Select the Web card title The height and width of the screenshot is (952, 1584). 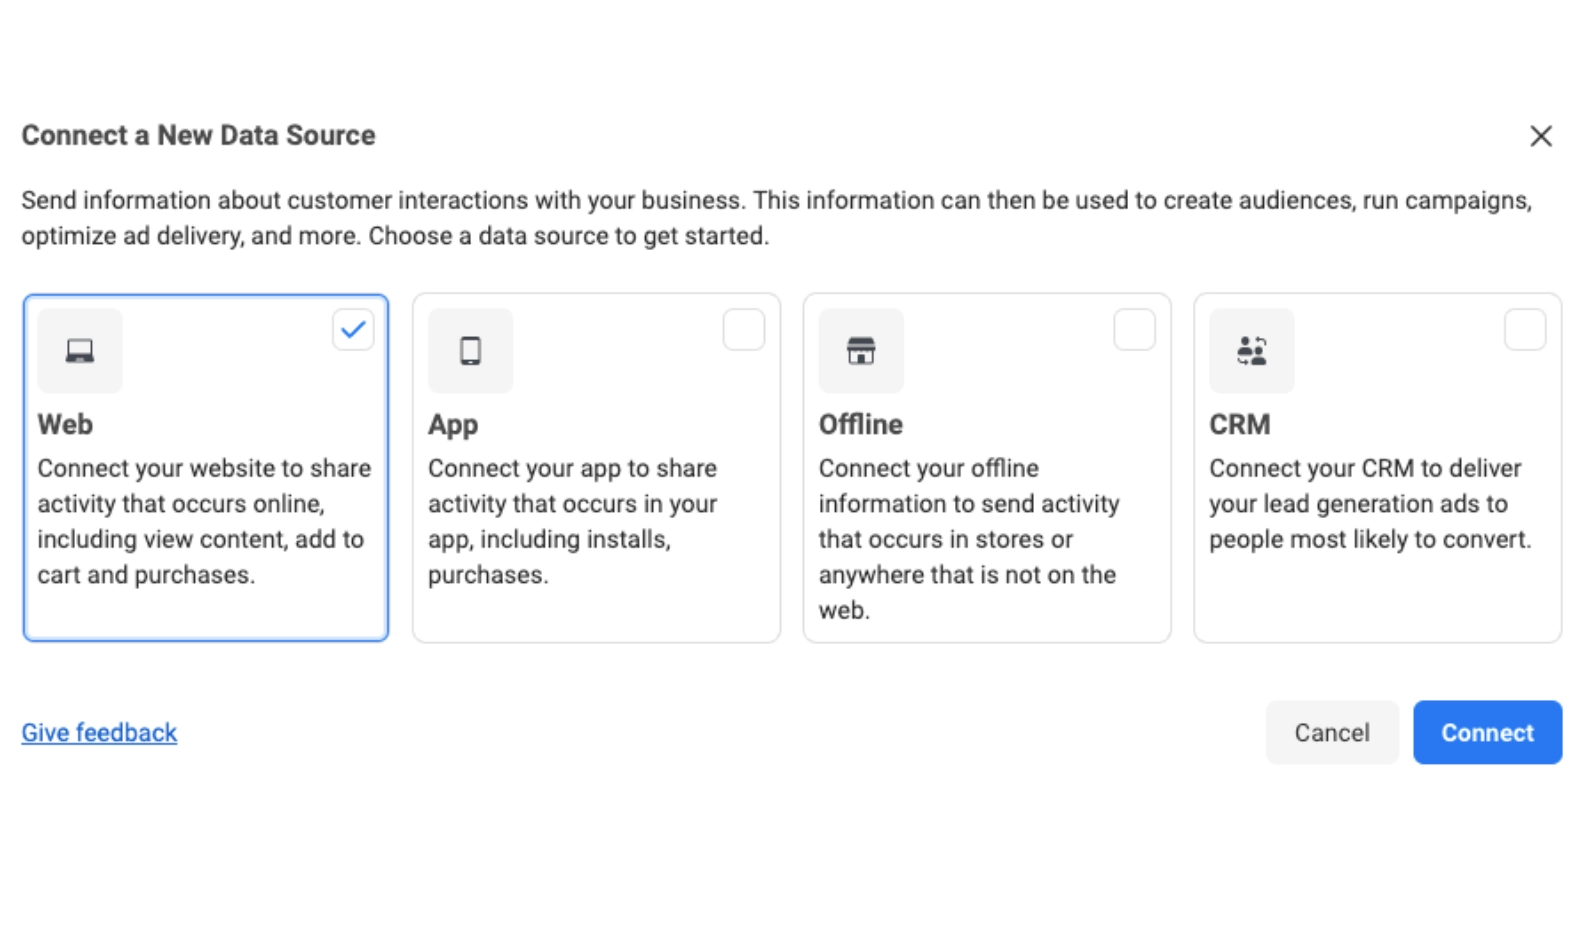pyautogui.click(x=65, y=424)
